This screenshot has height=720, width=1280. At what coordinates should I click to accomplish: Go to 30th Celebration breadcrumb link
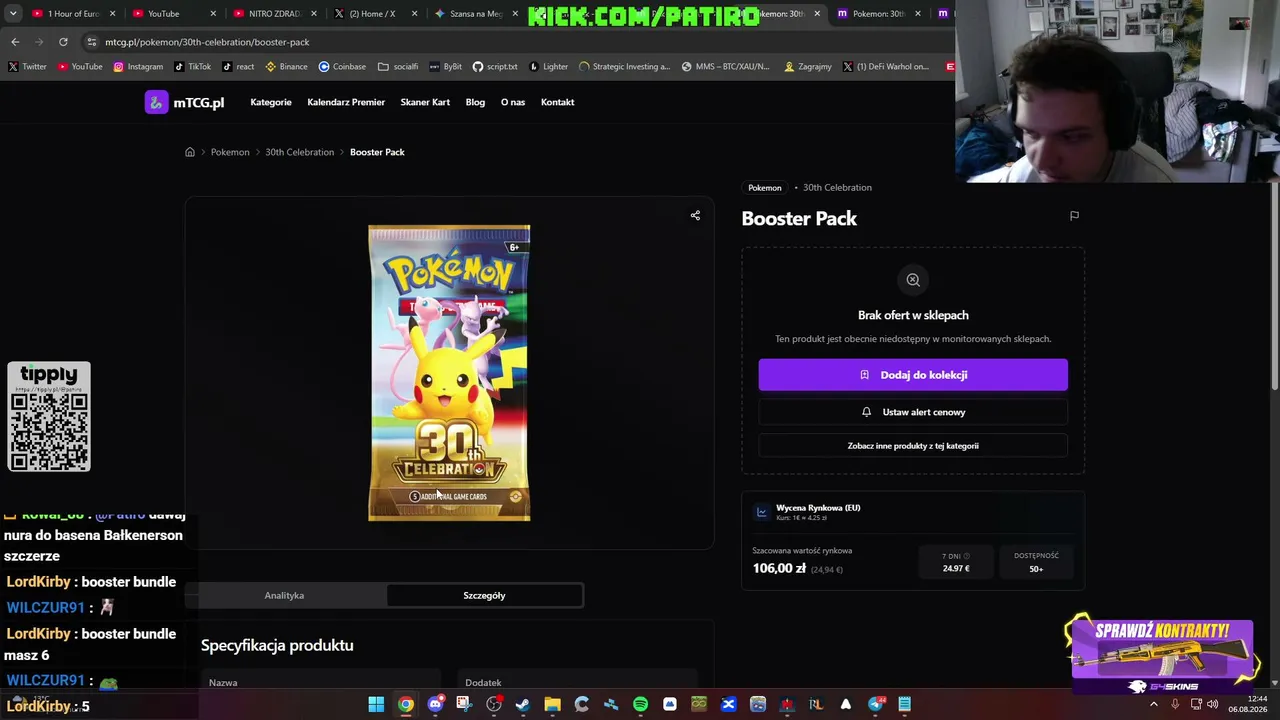point(299,152)
